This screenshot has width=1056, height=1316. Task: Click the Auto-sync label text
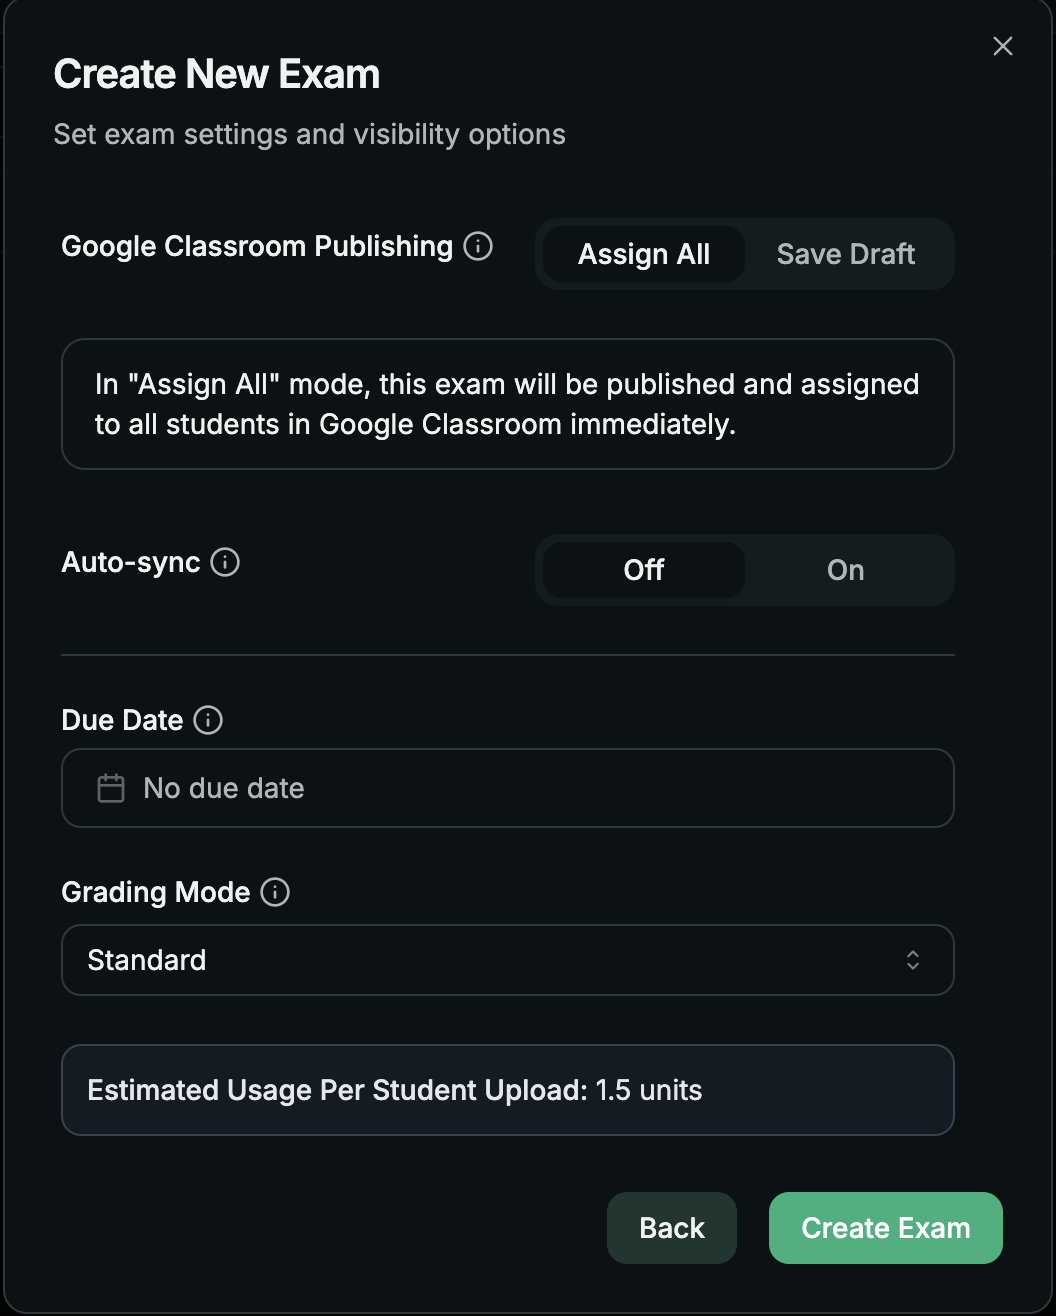coord(131,562)
